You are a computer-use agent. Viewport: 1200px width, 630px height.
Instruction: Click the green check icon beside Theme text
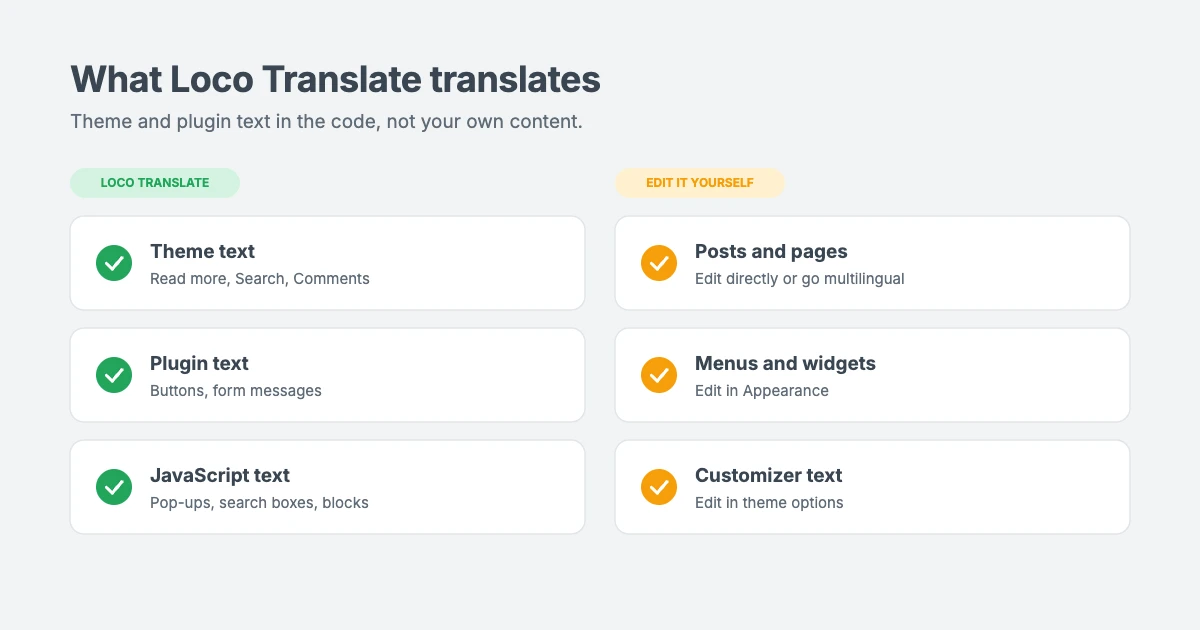(114, 263)
